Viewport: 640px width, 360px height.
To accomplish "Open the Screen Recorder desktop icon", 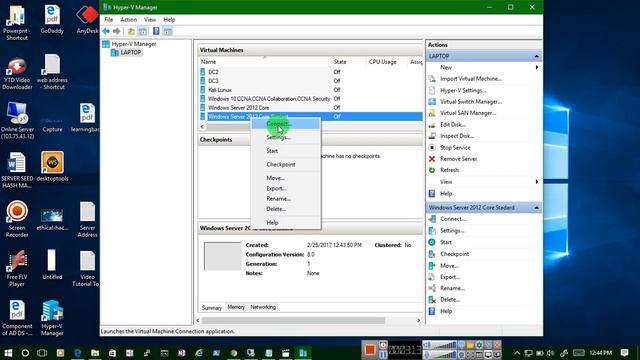I will 17,219.
